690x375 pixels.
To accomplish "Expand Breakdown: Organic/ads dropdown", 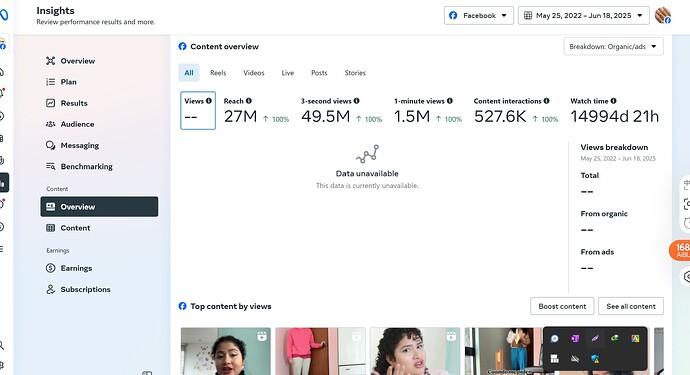I will click(x=613, y=46).
